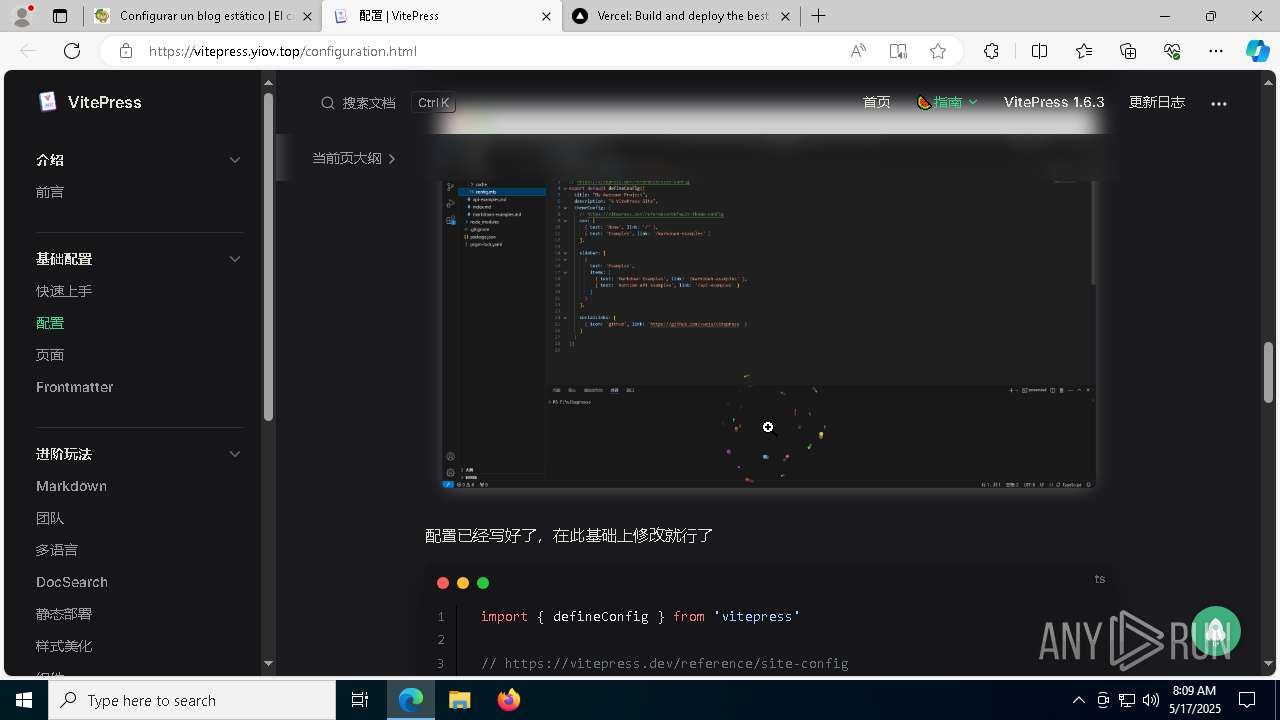Open the 样式美化 sidebar page

click(x=64, y=646)
